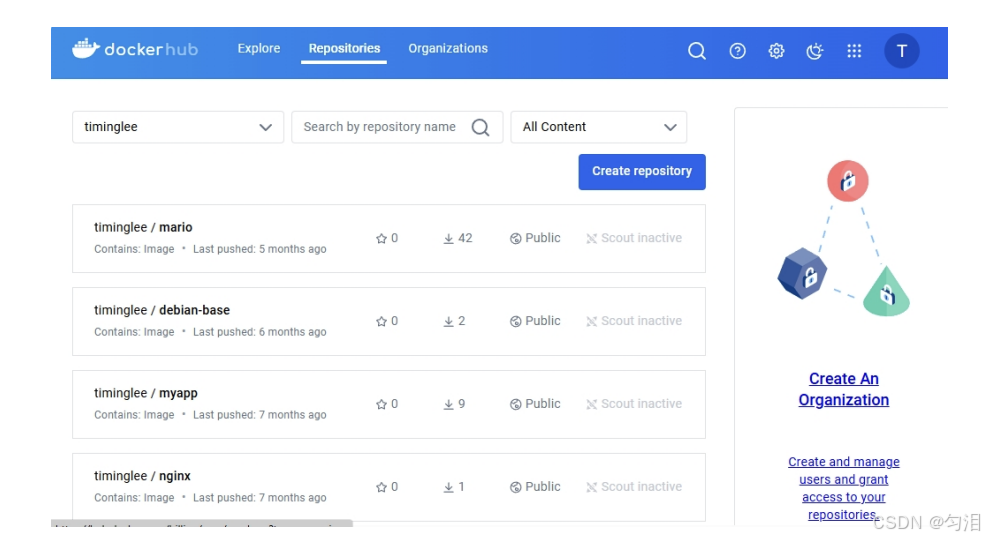
Task: Click the download icon for mario
Action: pos(449,239)
